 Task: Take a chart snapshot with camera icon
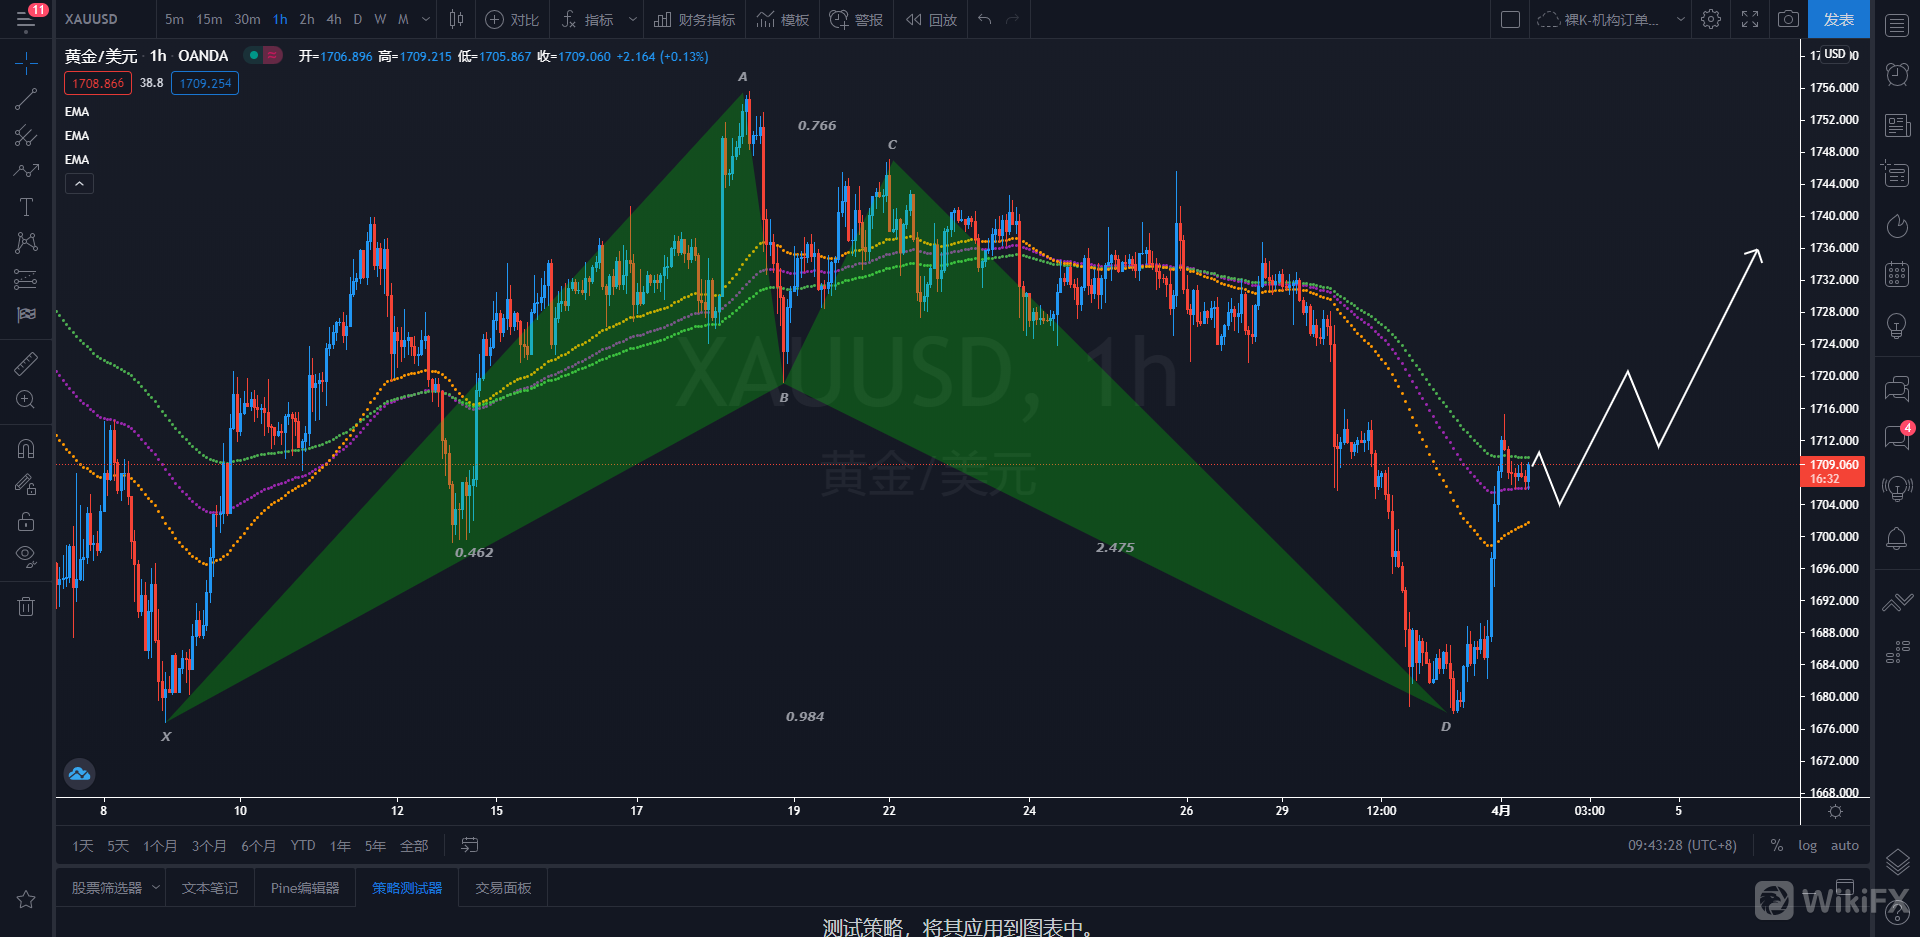click(1788, 19)
